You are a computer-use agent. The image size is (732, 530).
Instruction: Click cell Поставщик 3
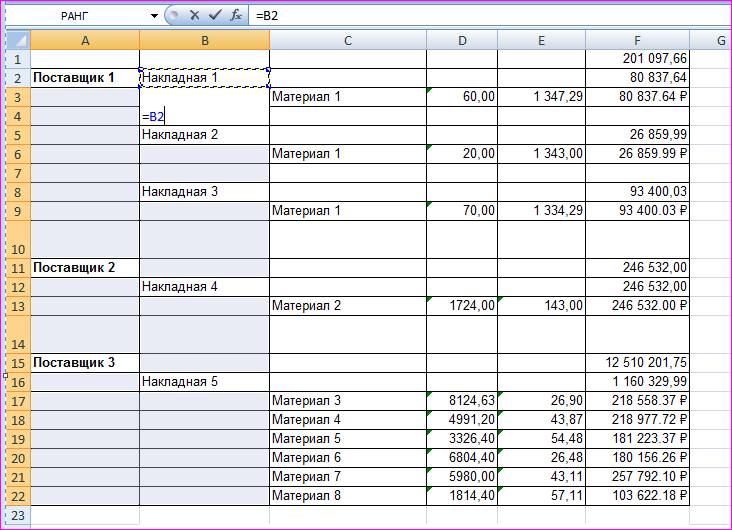click(85, 362)
